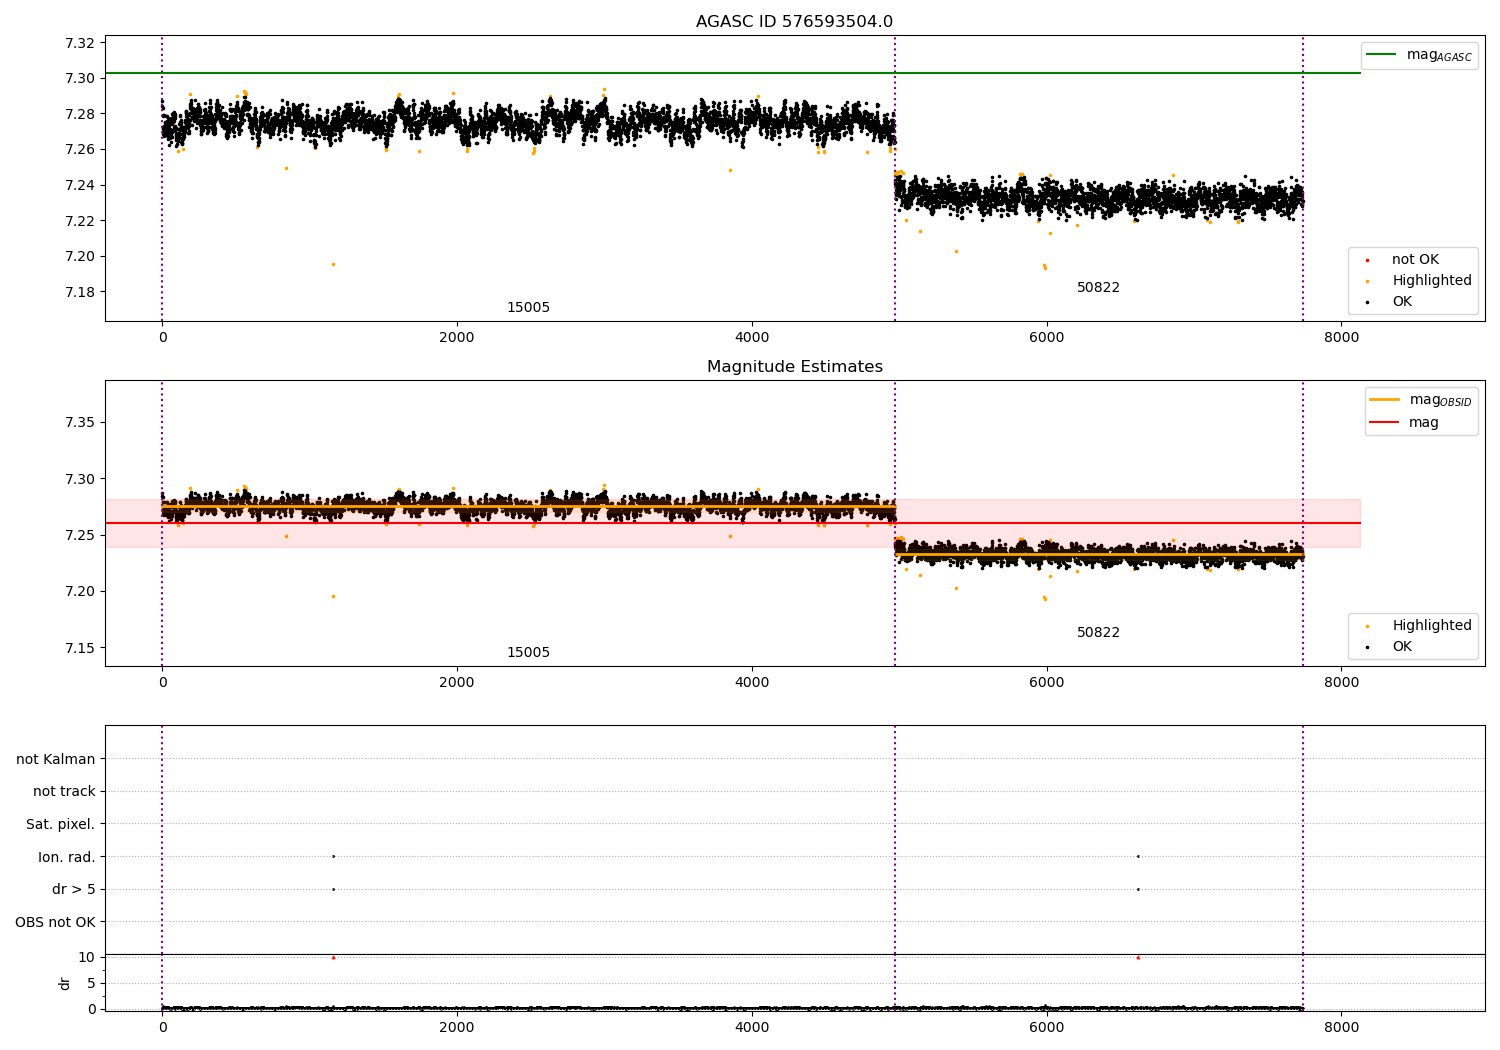Image resolution: width=1500 pixels, height=1050 pixels.
Task: Click x-axis tick 8000 under bottom plot
Action: pyautogui.click(x=1341, y=1027)
